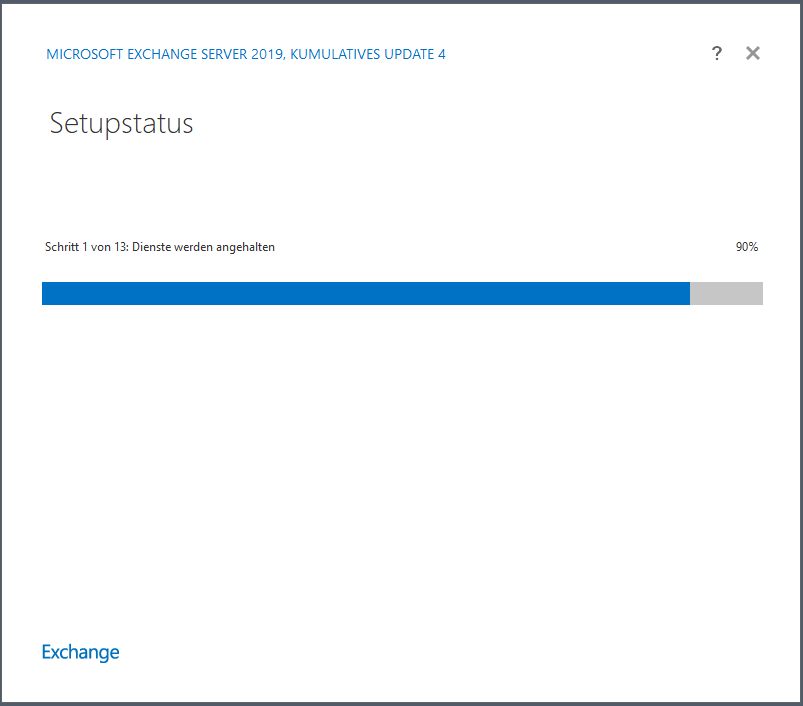Close the Exchange setup window
803x706 pixels.
tap(752, 53)
